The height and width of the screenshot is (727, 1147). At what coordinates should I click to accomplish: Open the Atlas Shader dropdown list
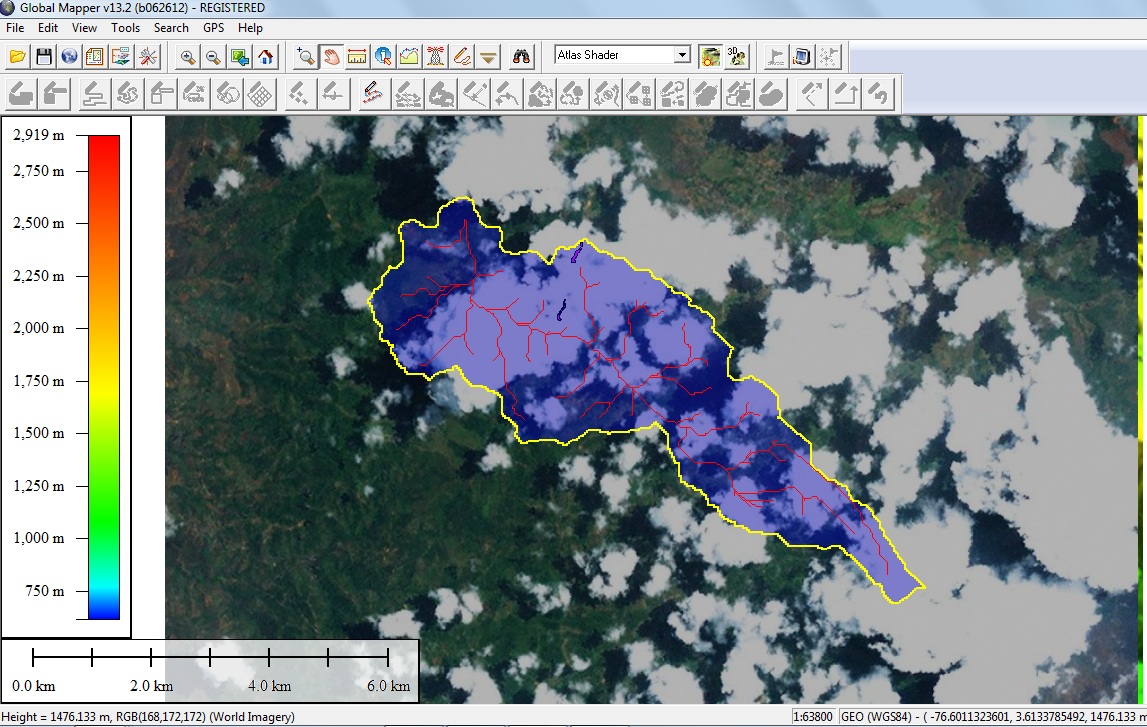tap(683, 55)
